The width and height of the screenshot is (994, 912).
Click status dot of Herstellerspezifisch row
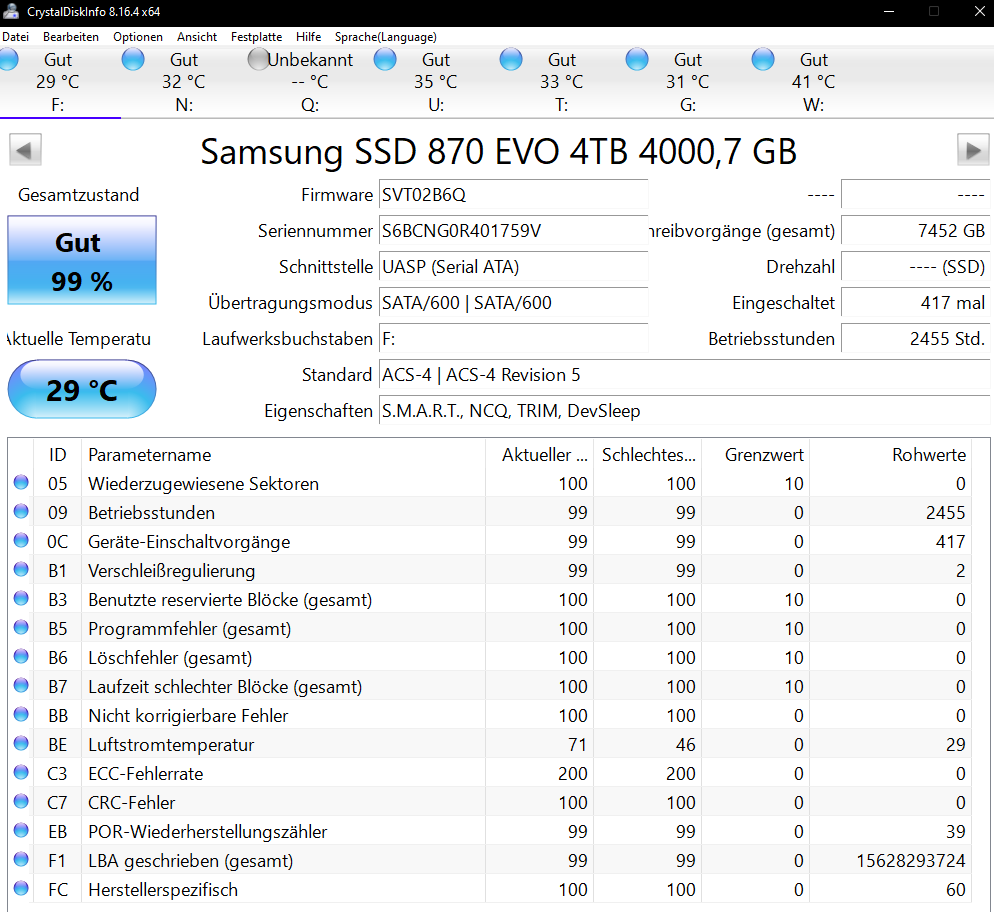point(22,889)
